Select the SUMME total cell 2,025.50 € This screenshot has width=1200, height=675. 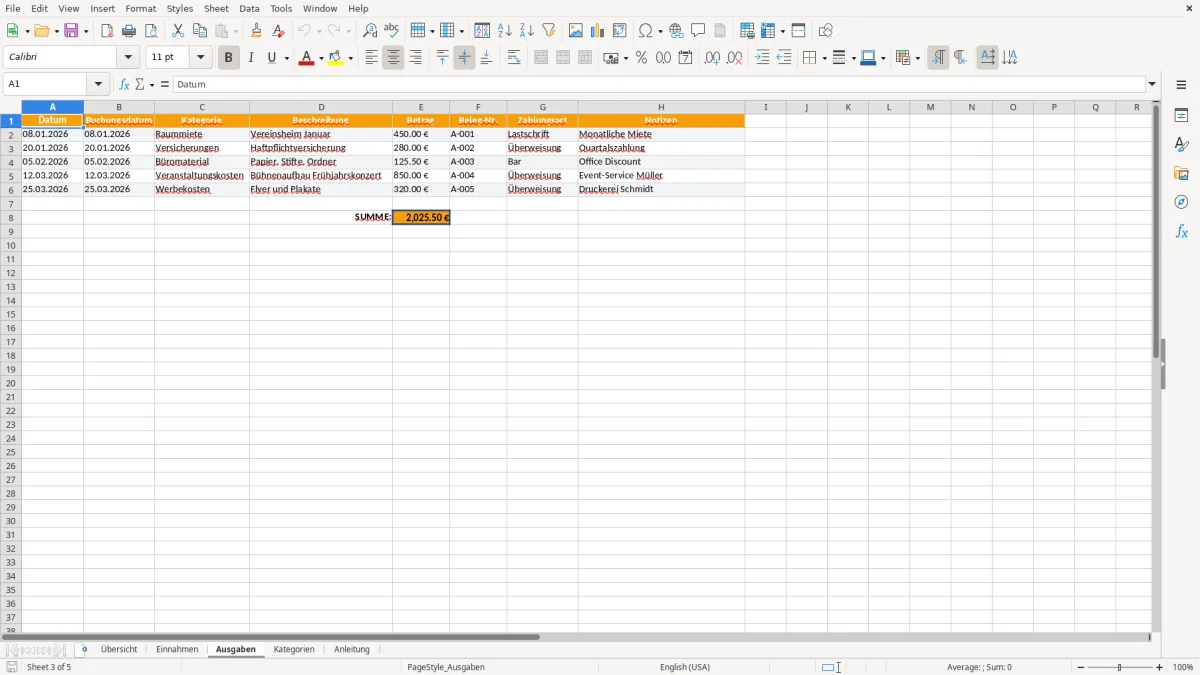click(421, 217)
